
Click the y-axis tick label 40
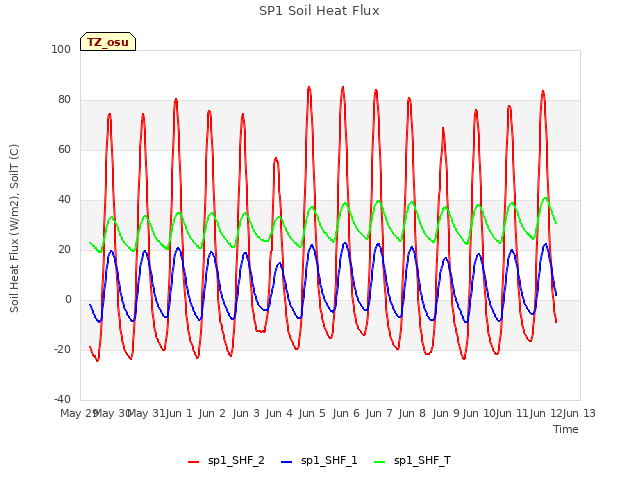coord(64,200)
